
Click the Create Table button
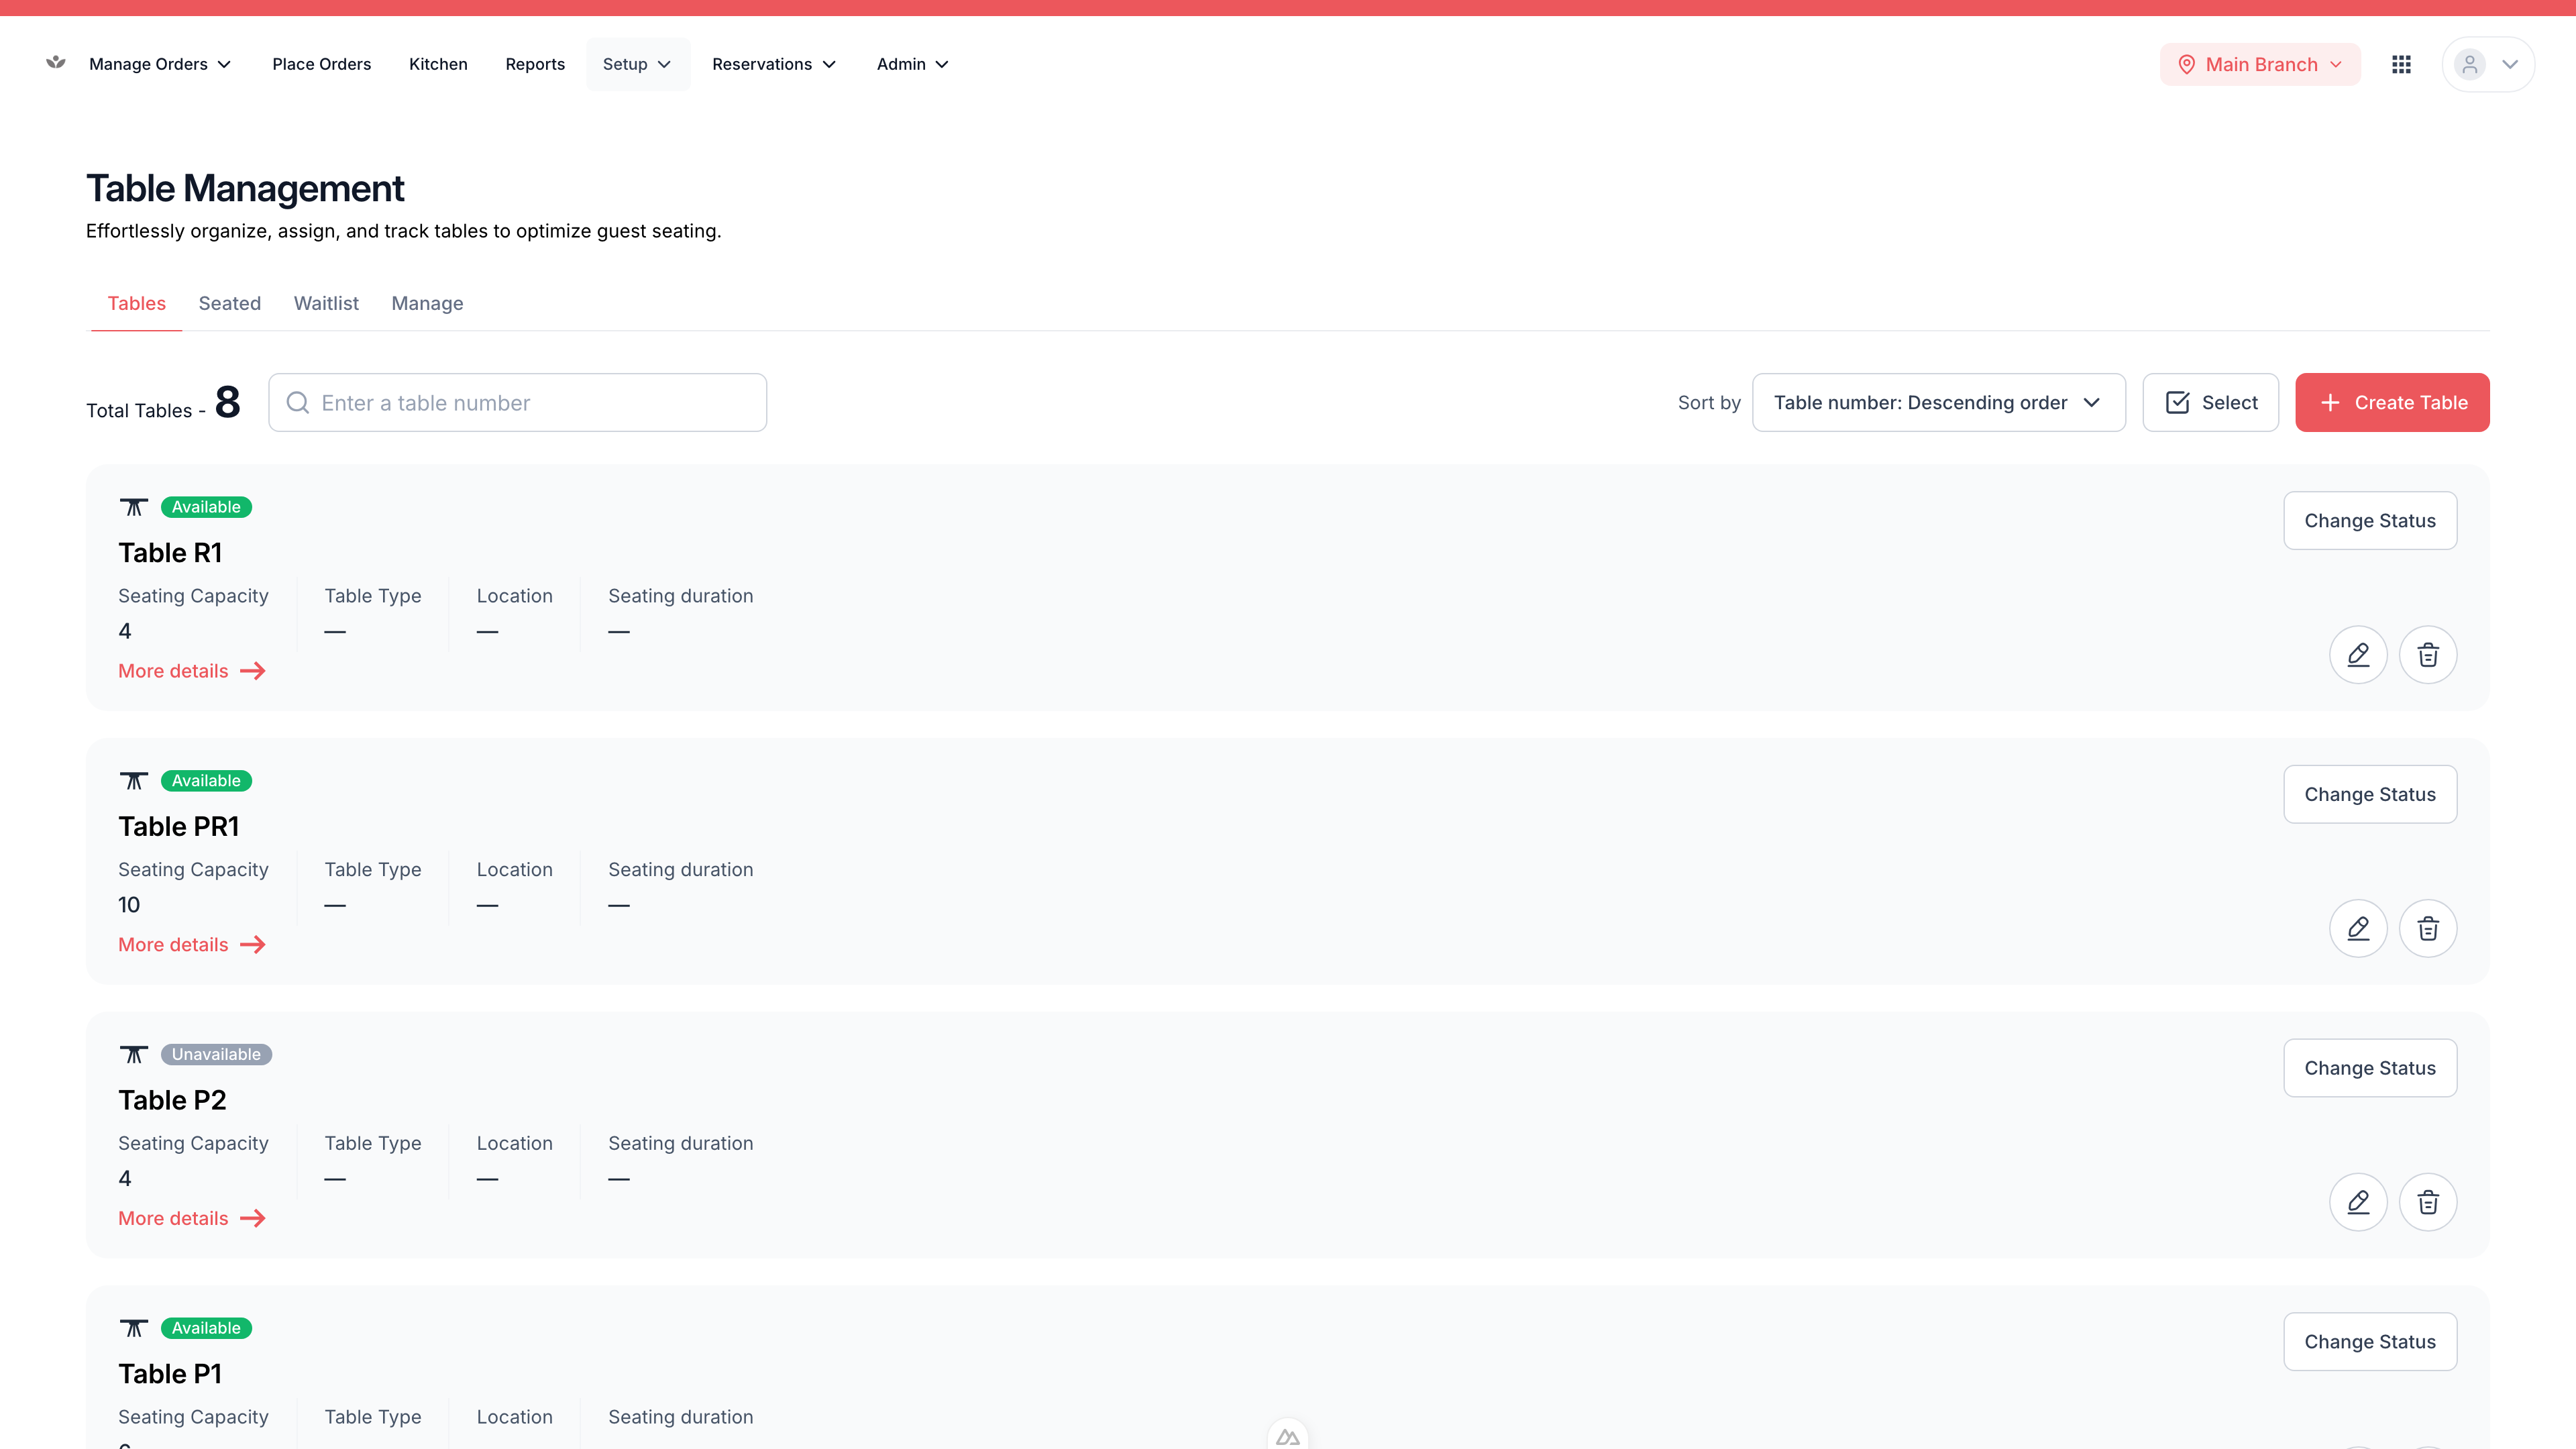coord(2392,402)
